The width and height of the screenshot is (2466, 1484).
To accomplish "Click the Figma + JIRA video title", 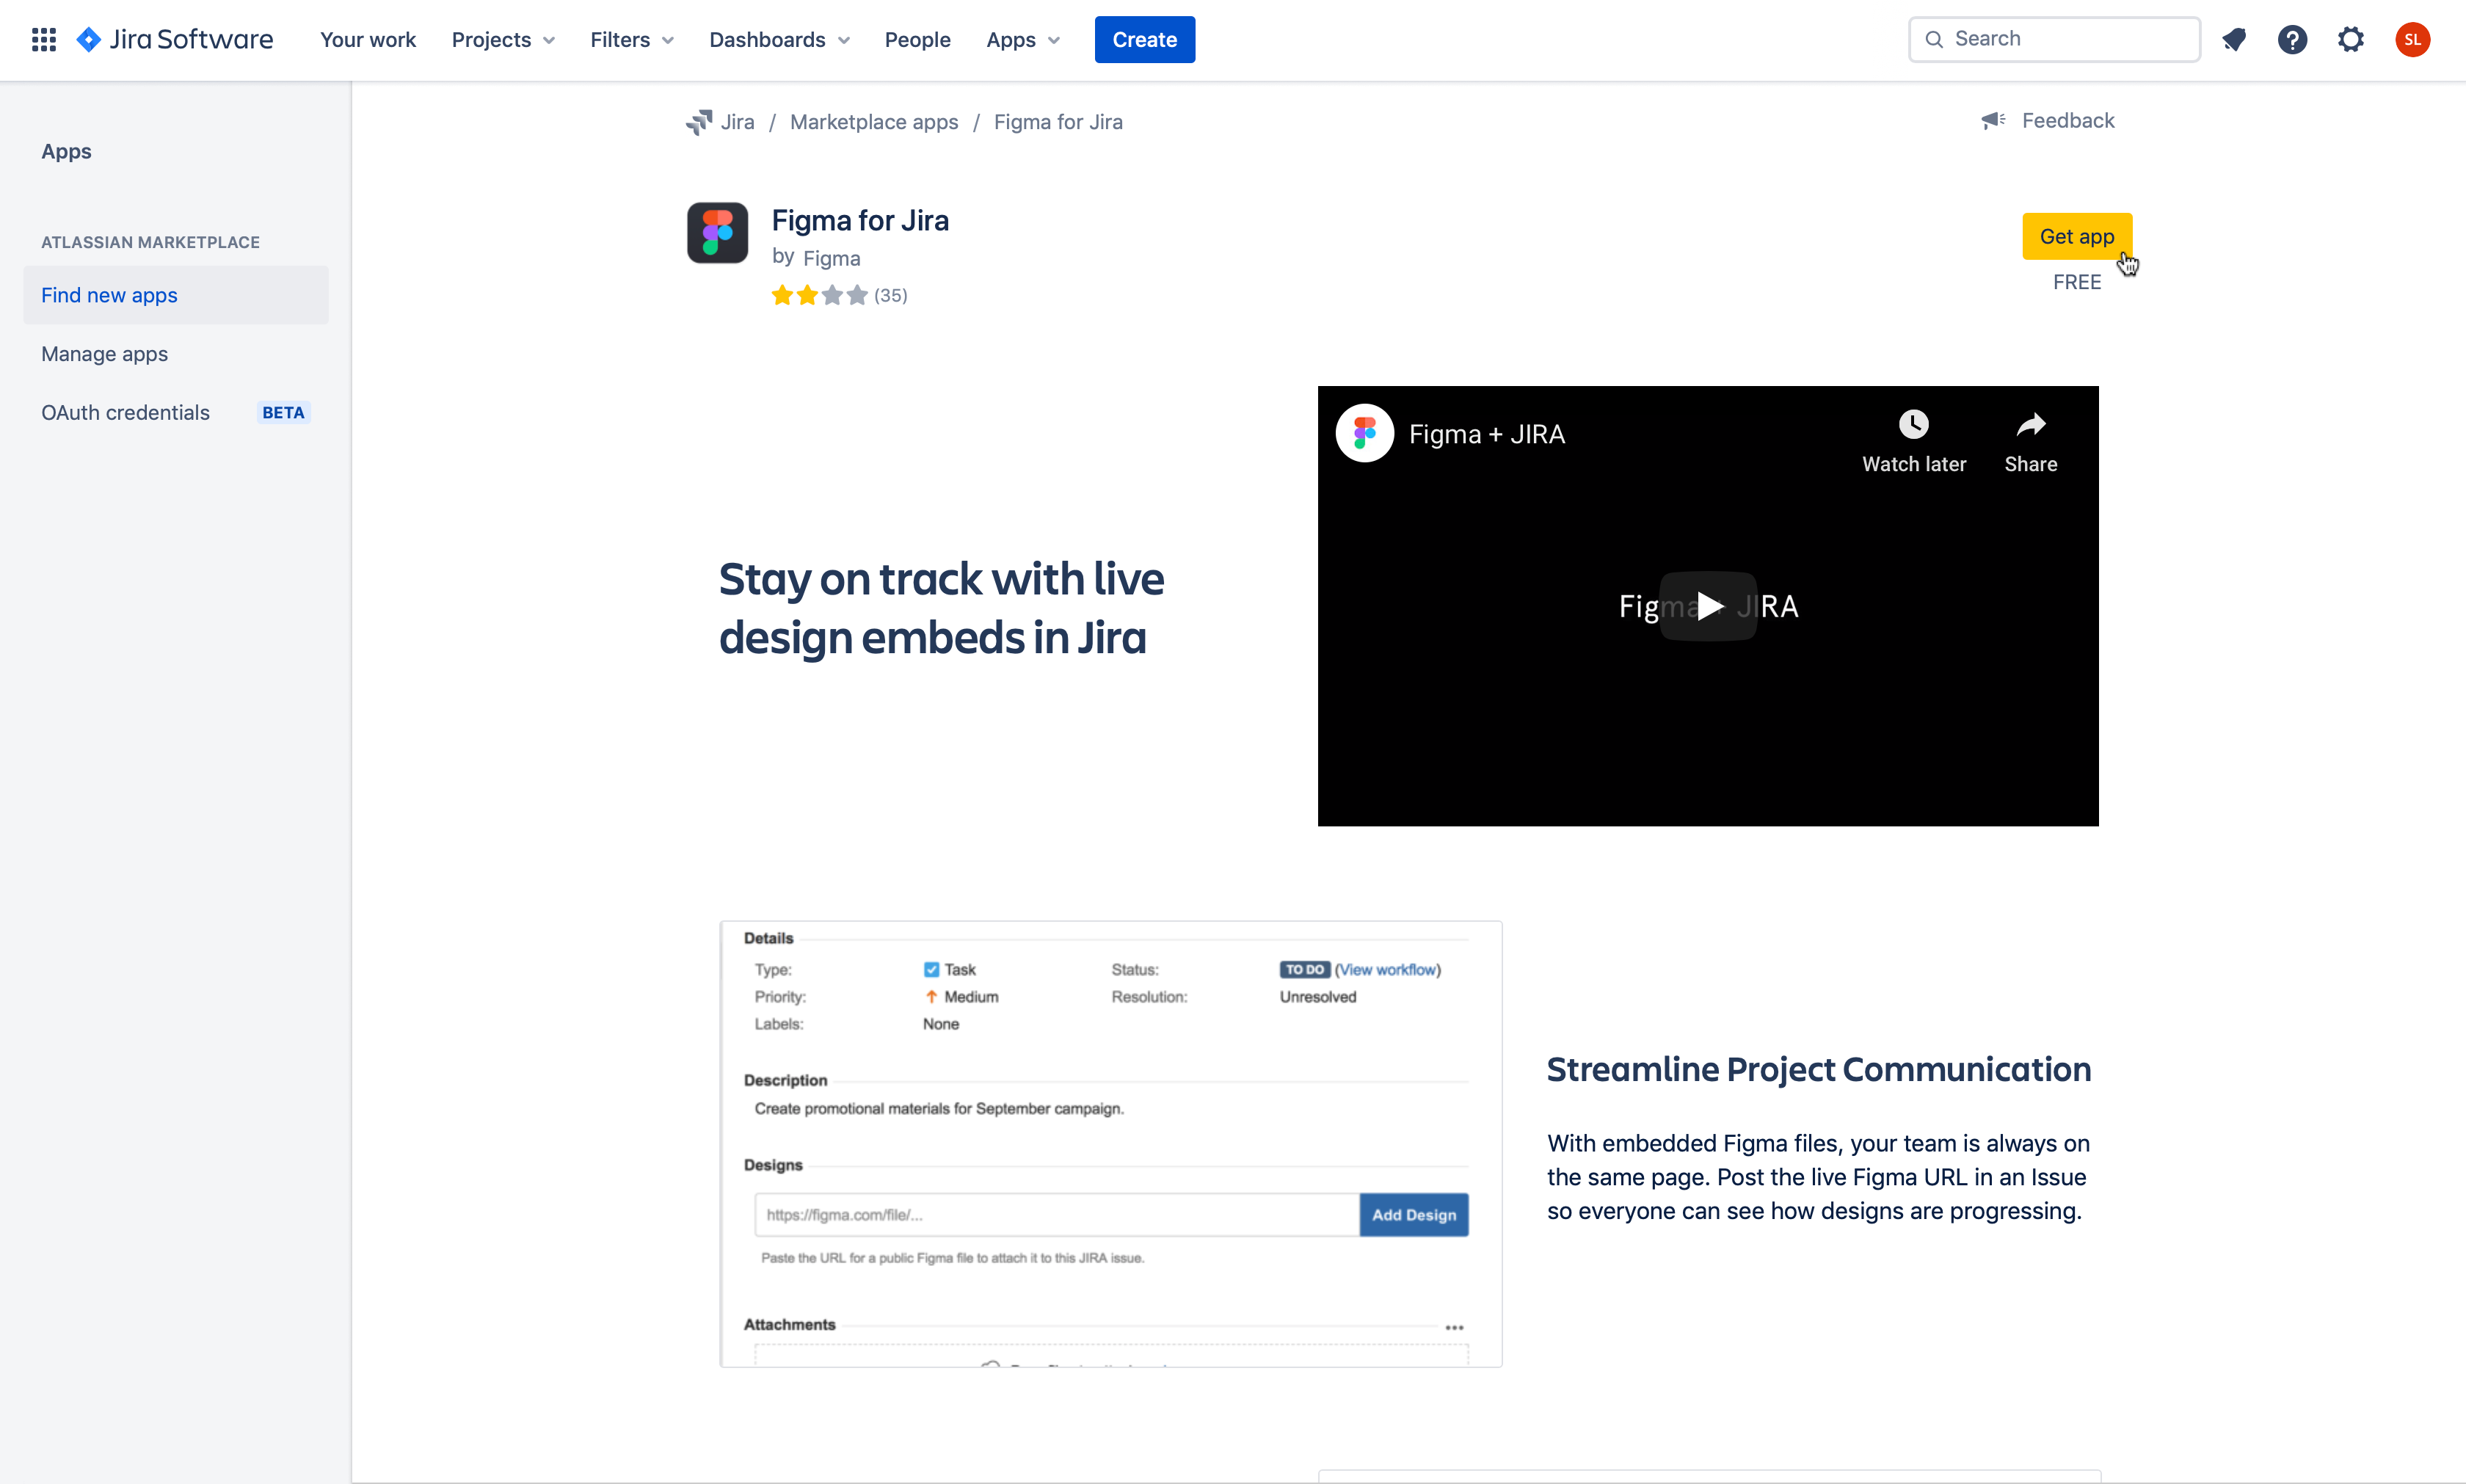I will tap(1486, 434).
